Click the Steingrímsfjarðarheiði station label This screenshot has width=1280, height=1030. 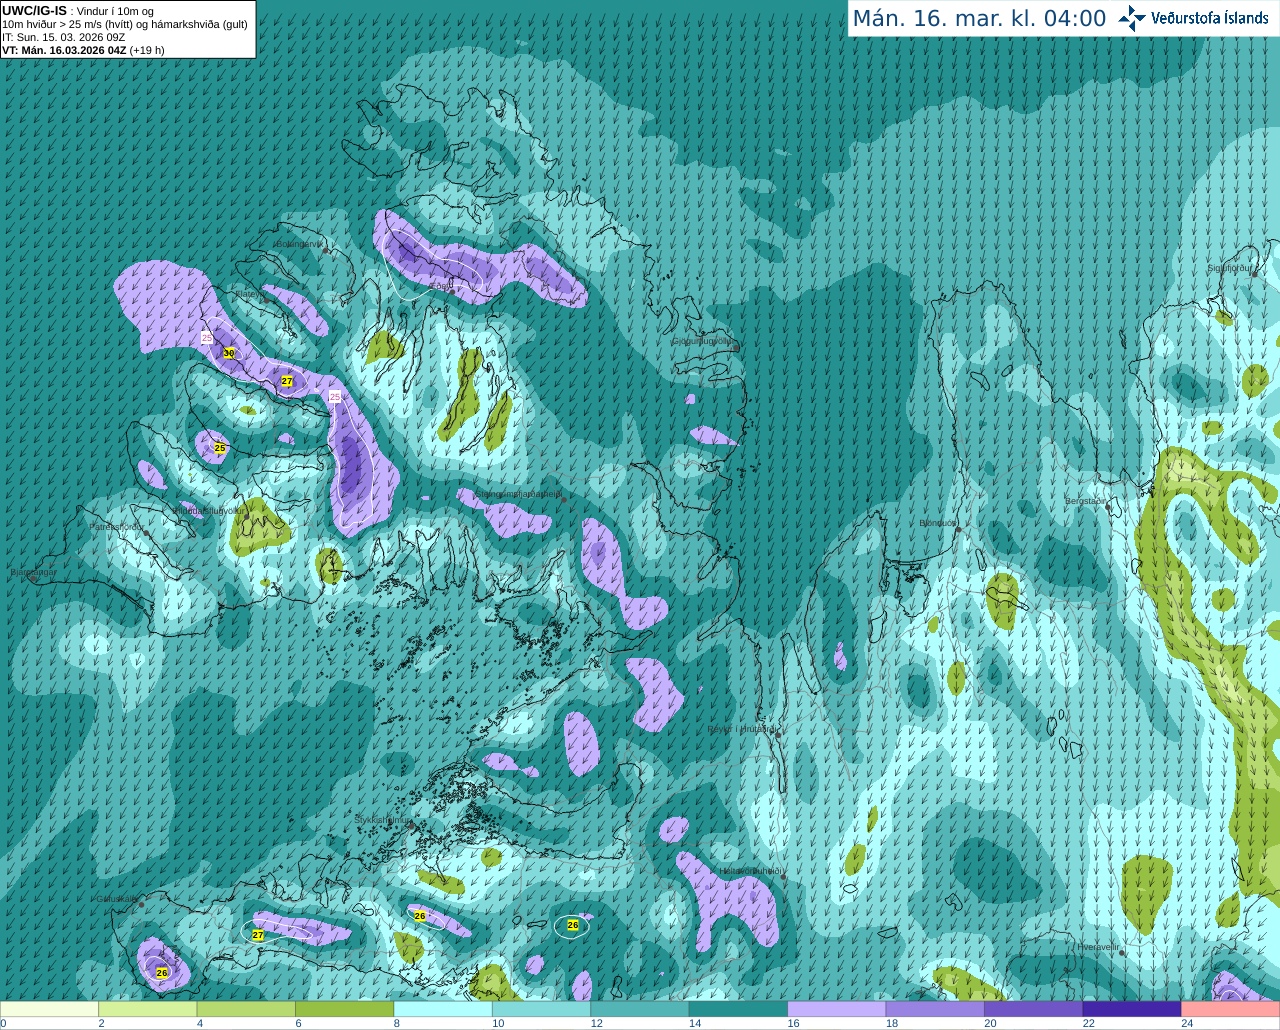518,494
